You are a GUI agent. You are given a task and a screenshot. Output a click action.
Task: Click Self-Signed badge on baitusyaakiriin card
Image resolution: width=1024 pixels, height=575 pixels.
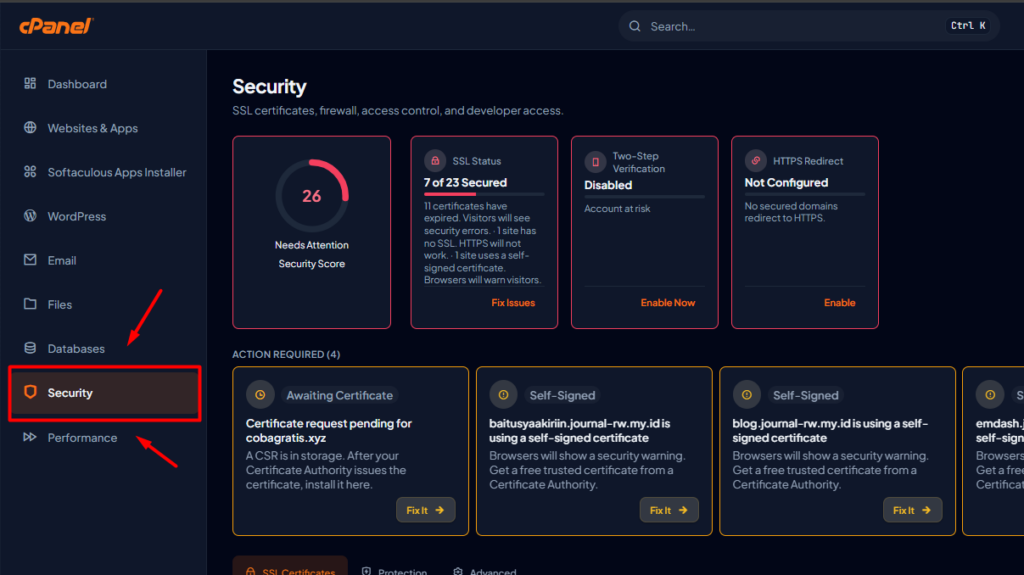coord(562,395)
